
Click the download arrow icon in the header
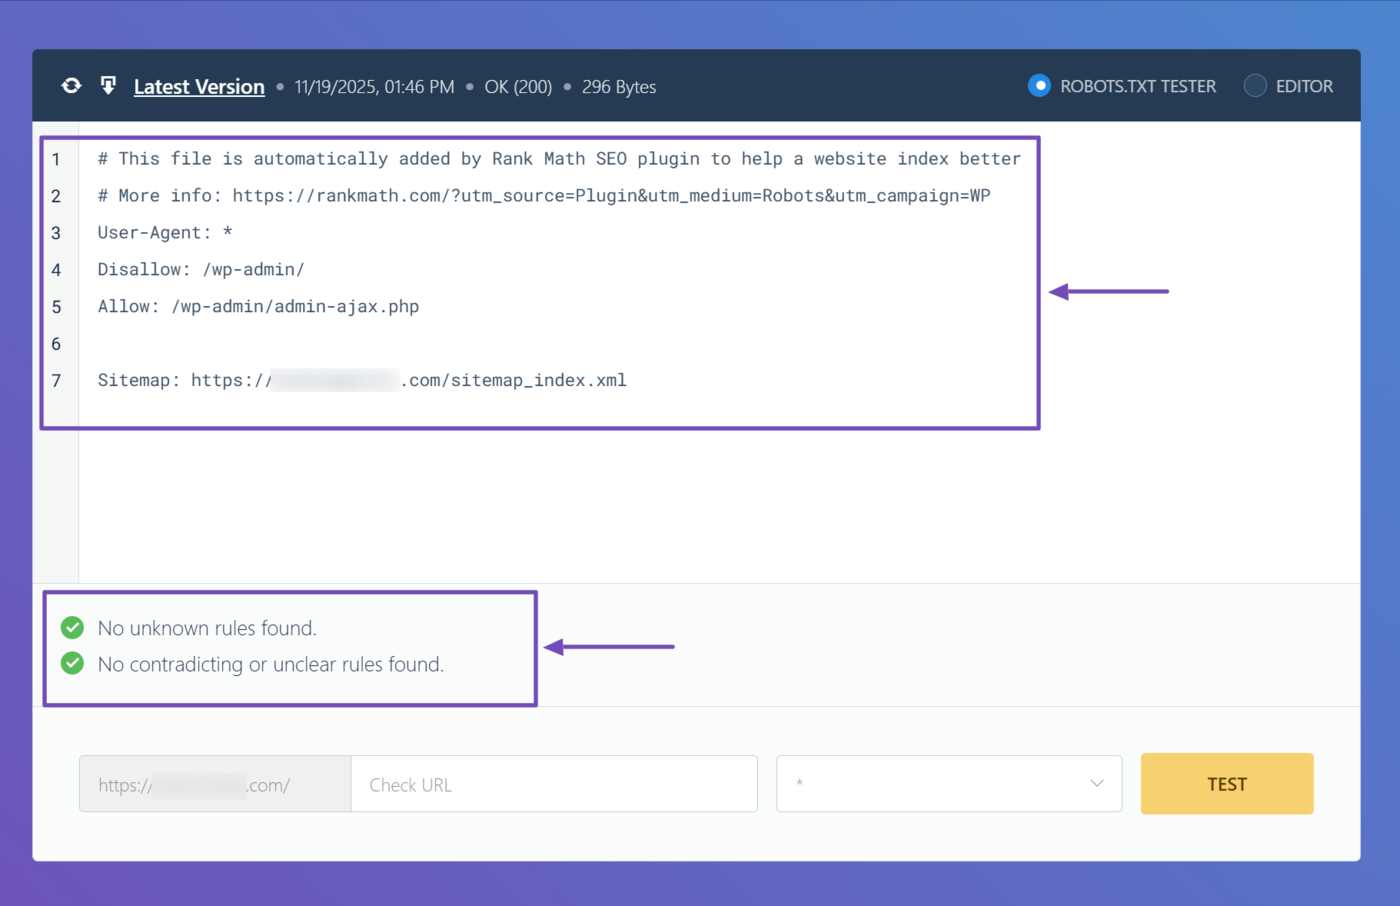coord(108,86)
